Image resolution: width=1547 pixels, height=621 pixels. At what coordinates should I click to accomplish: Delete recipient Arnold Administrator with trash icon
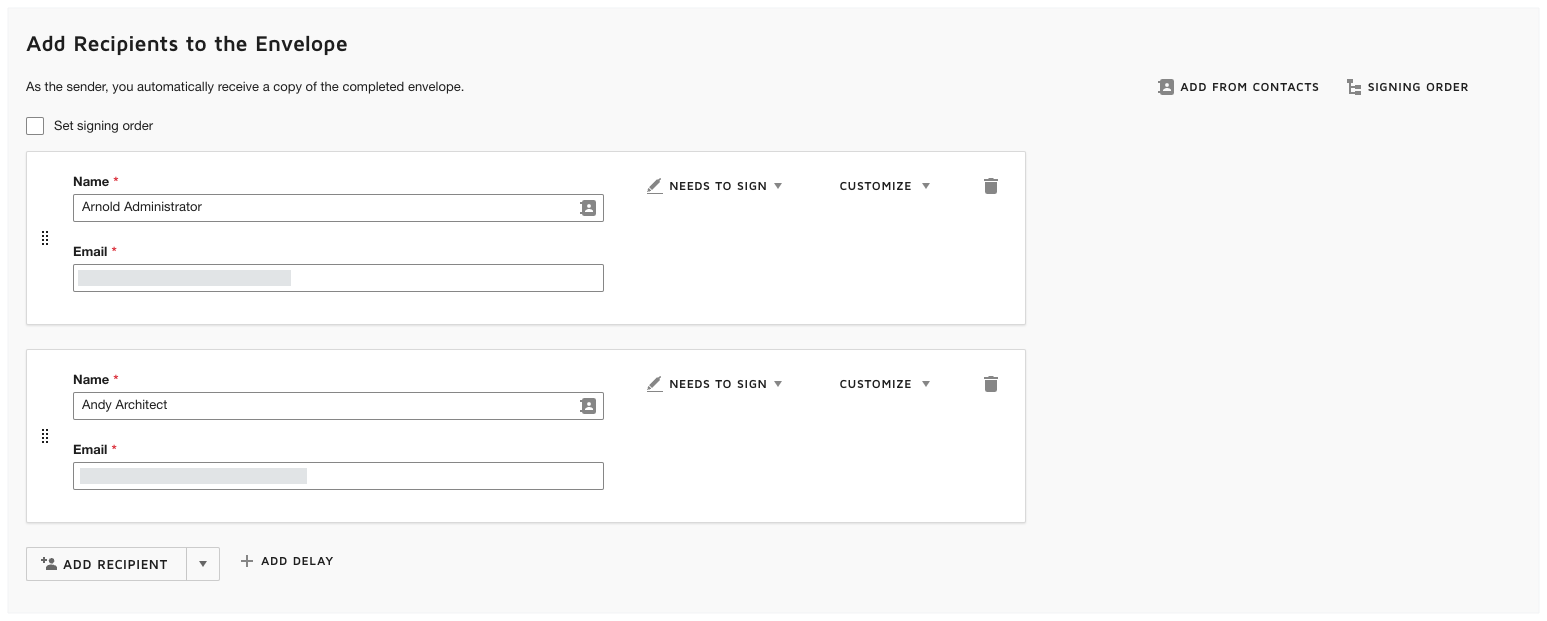(x=991, y=186)
